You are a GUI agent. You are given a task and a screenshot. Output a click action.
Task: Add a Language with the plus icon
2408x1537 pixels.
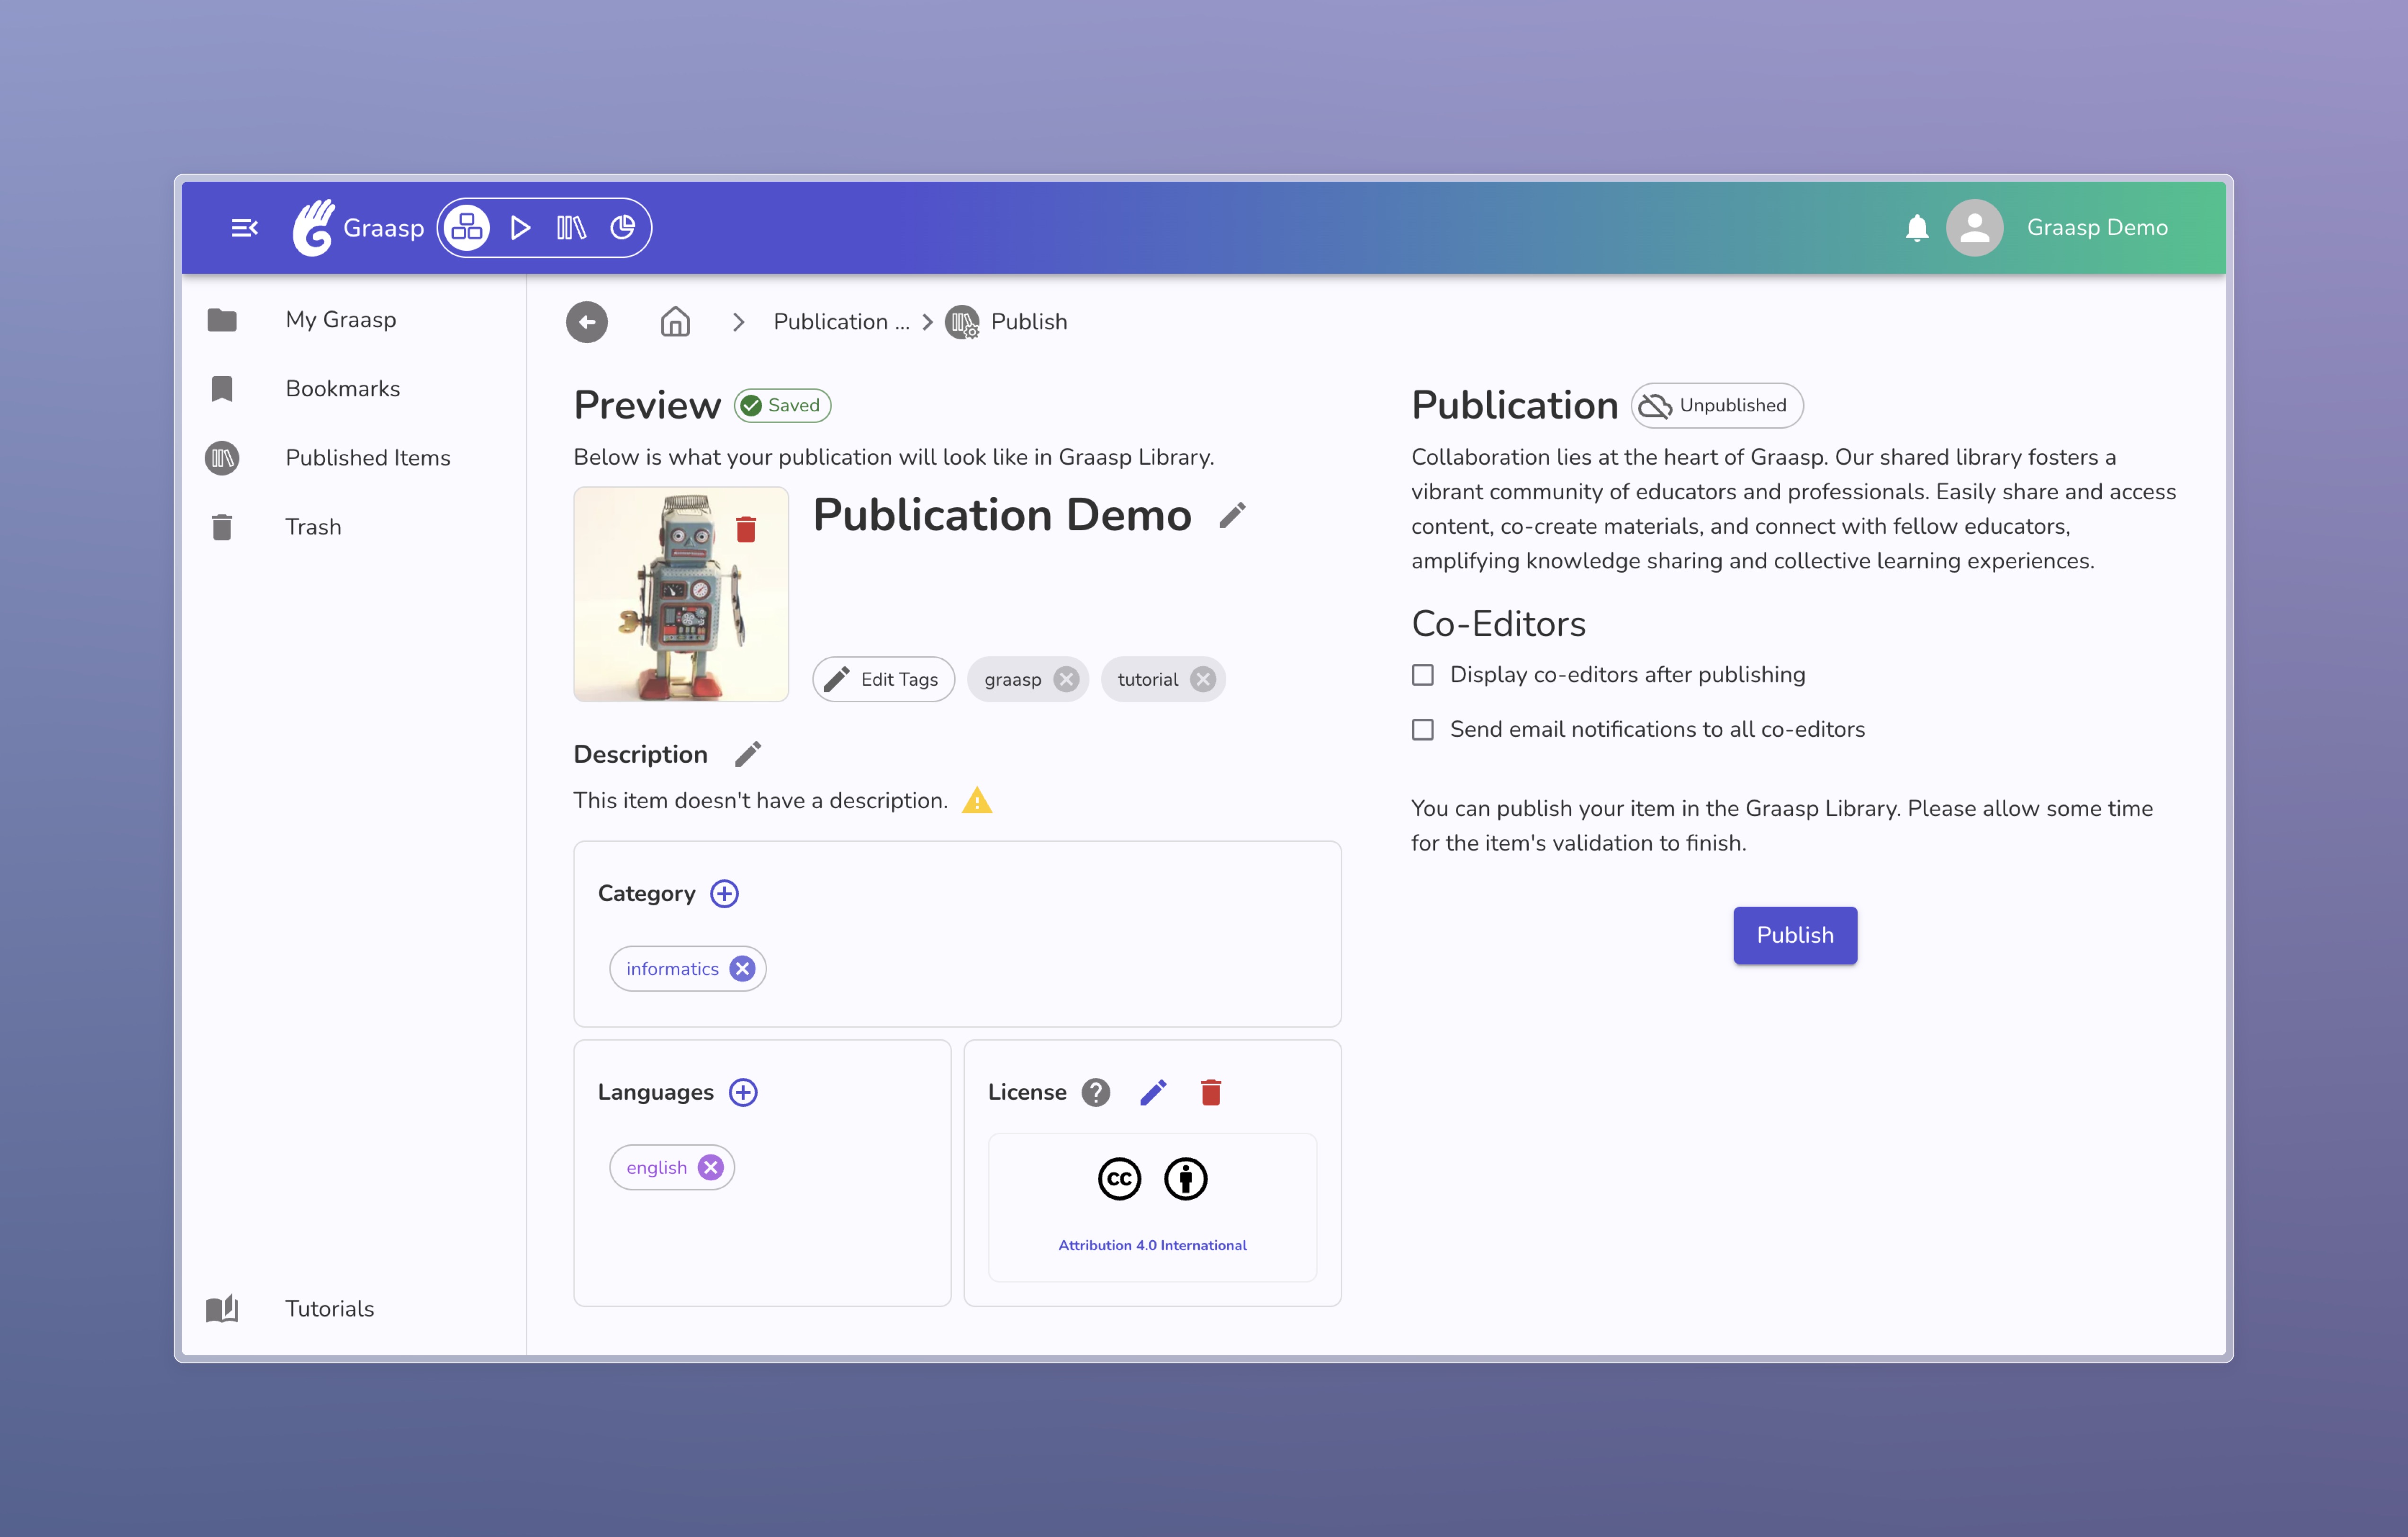(x=744, y=1092)
